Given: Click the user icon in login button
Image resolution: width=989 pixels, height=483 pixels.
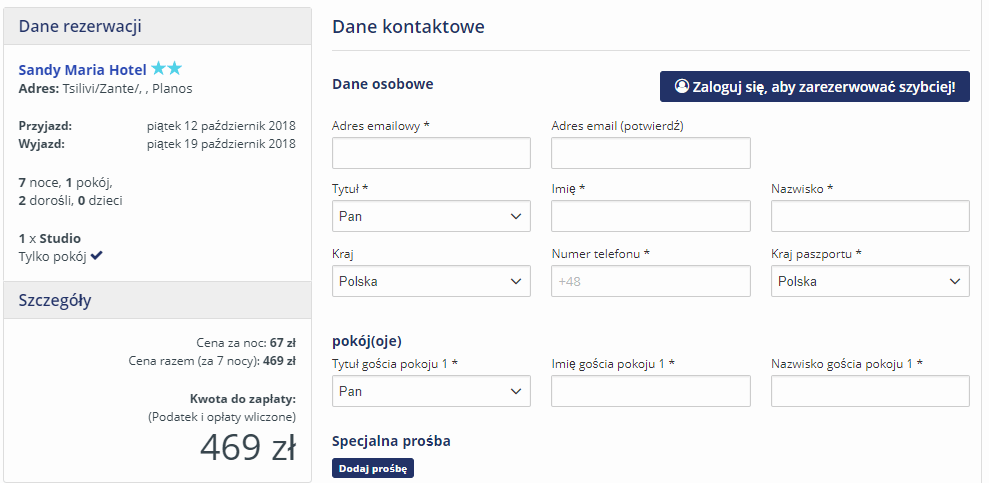Looking at the screenshot, I should [x=682, y=87].
